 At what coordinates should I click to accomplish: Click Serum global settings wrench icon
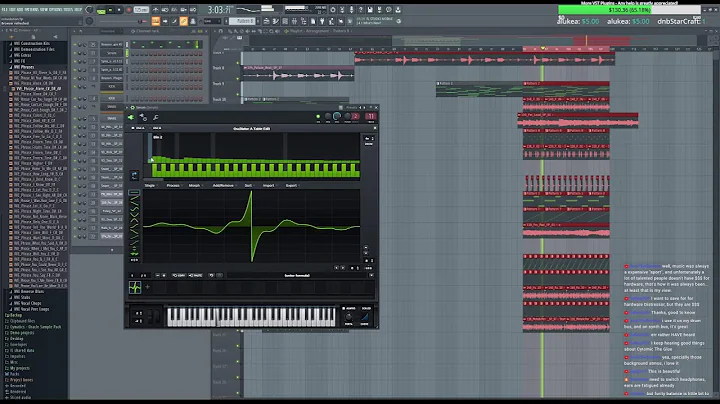[156, 118]
